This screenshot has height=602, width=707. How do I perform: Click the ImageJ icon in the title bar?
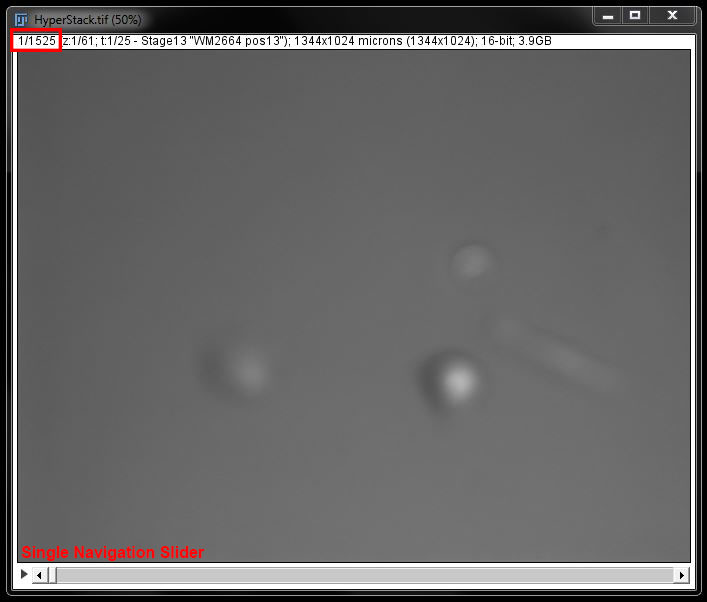coord(22,17)
